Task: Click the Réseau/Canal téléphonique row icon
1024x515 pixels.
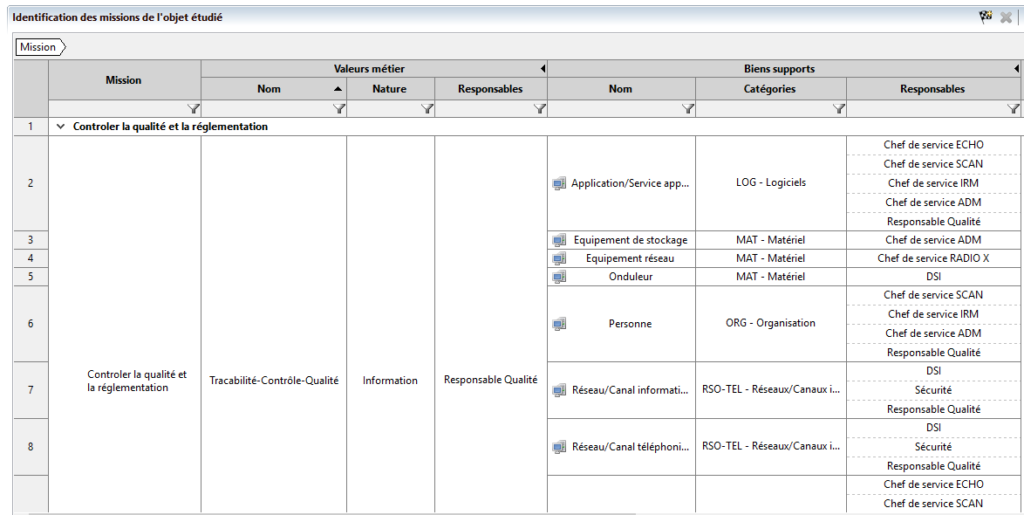Action: [559, 447]
